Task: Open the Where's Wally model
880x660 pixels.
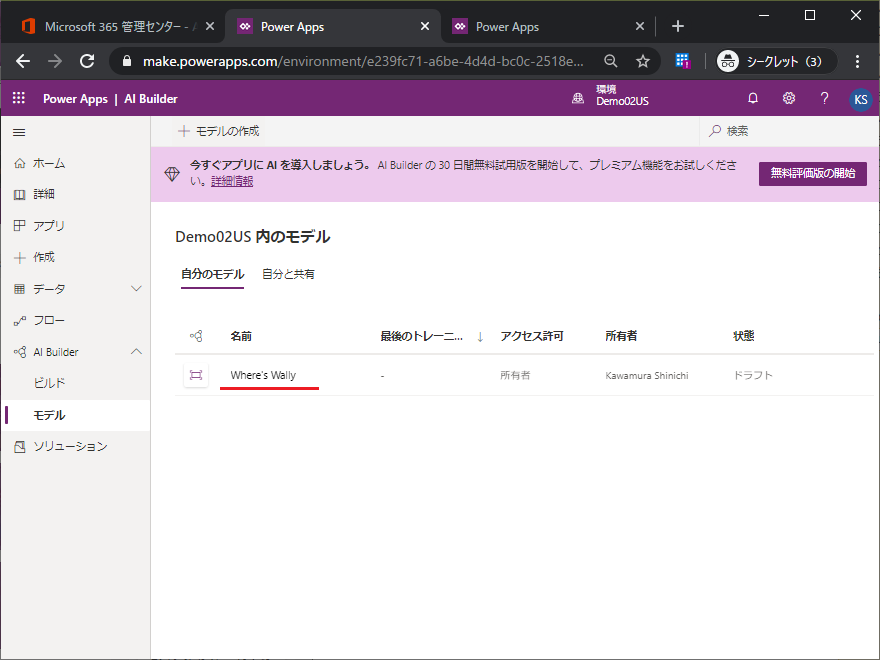Action: 263,375
